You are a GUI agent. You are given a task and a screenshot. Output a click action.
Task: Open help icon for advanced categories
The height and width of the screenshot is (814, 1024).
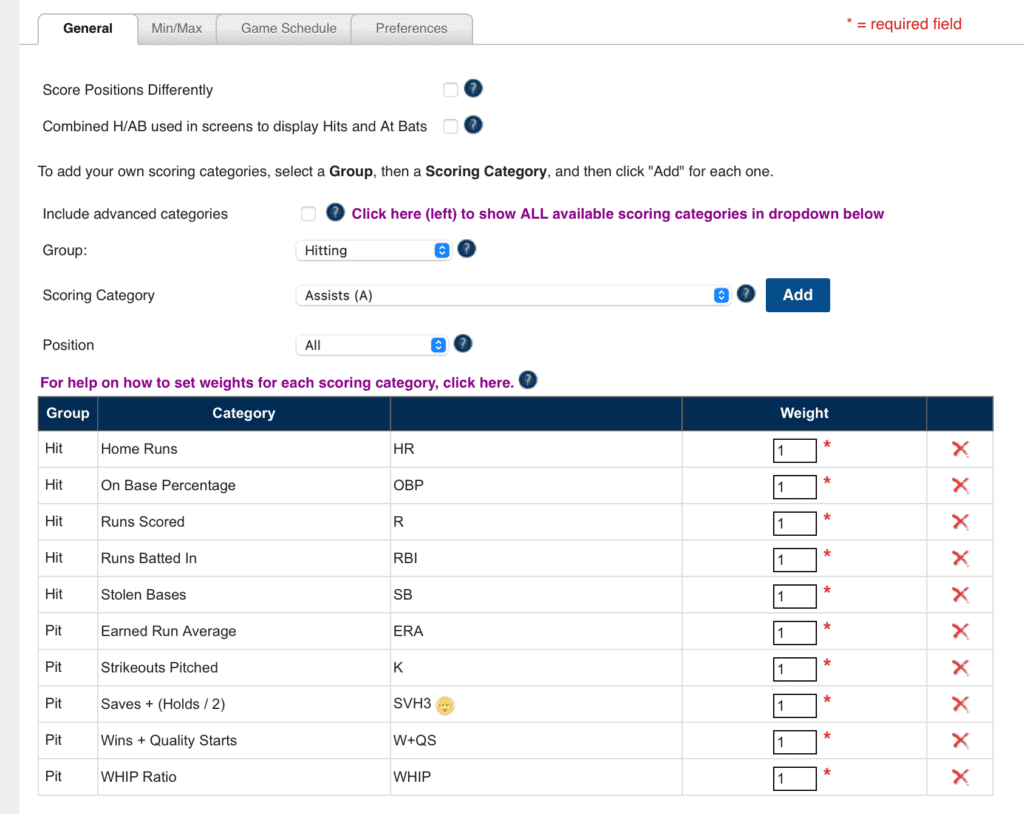pyautogui.click(x=335, y=212)
